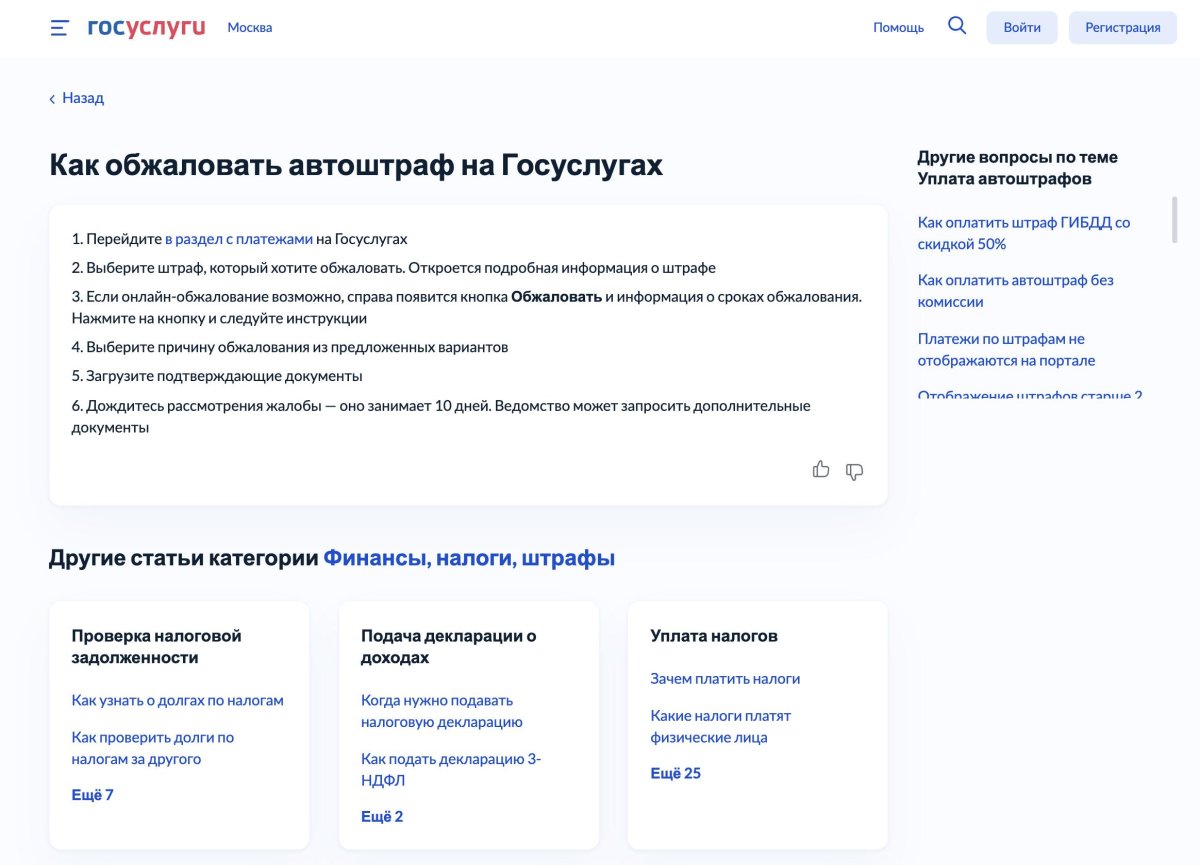1200x865 pixels.
Task: Rate the article with thumbs down
Action: coord(854,470)
